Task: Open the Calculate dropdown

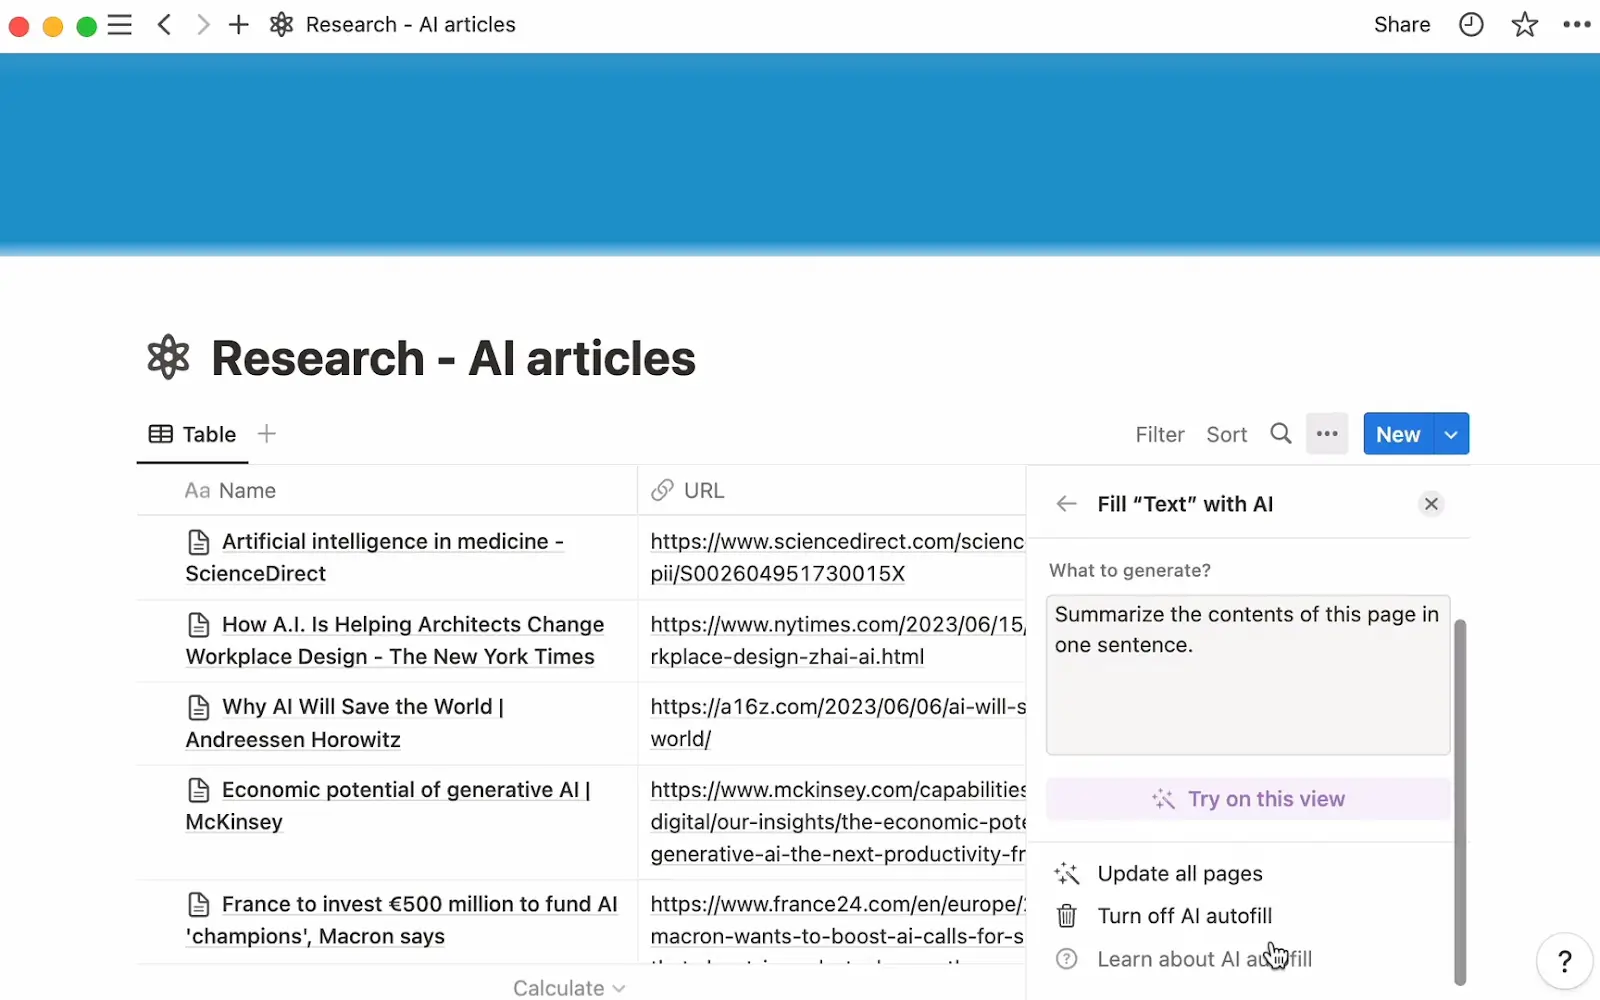Action: [569, 986]
